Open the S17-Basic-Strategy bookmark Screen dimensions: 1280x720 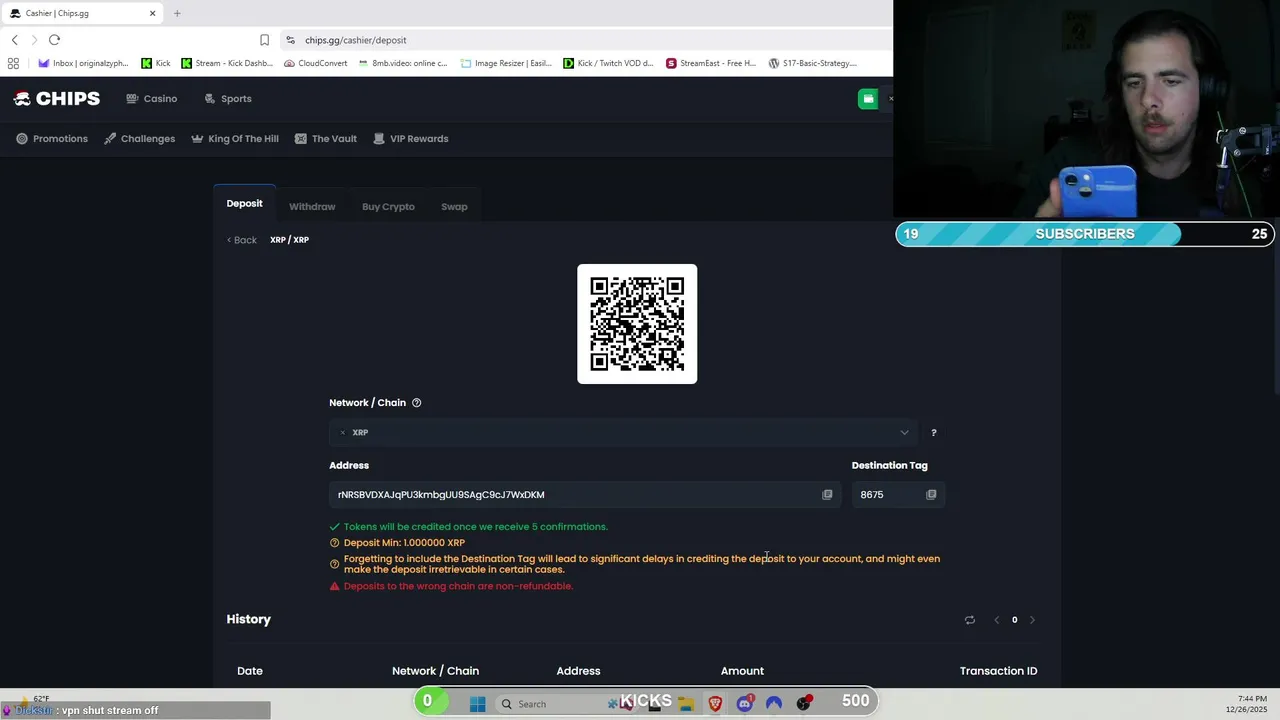pos(813,63)
